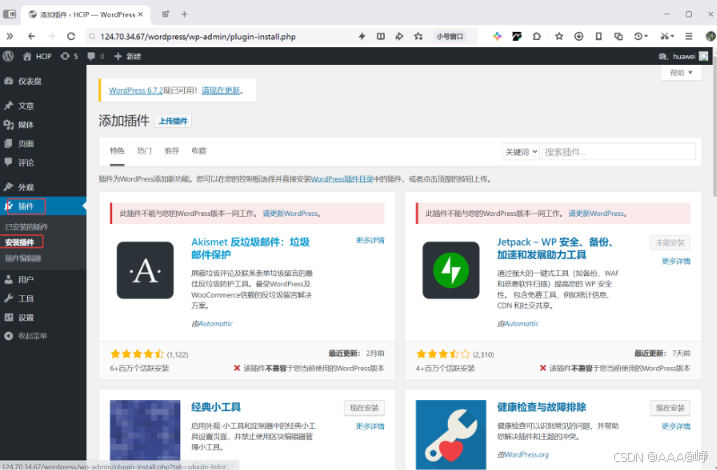The width and height of the screenshot is (717, 470).
Task: Select 插件 plugins menu in sidebar
Action: (x=43, y=206)
